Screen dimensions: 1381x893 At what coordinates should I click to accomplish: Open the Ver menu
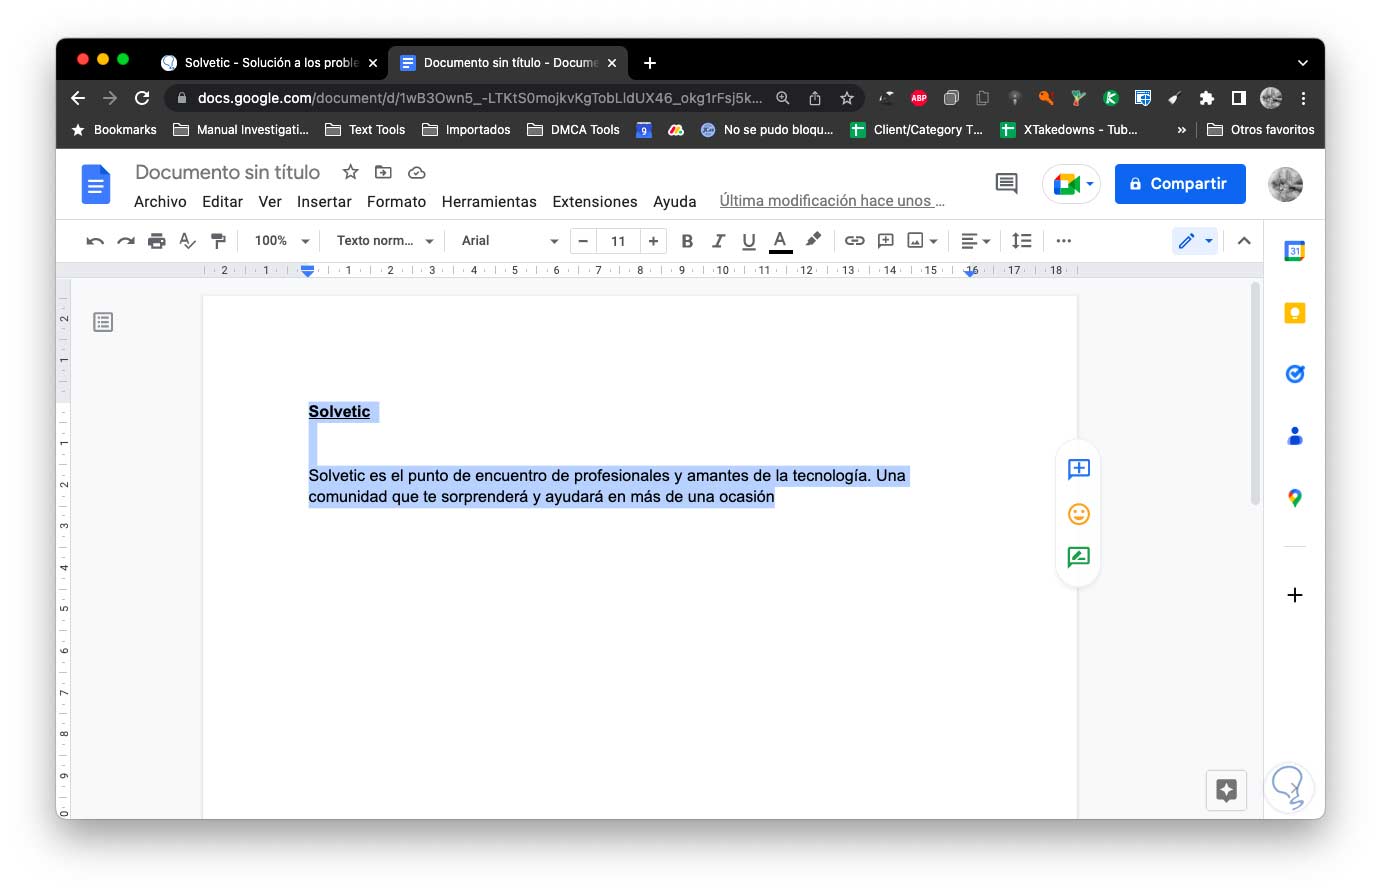tap(270, 202)
